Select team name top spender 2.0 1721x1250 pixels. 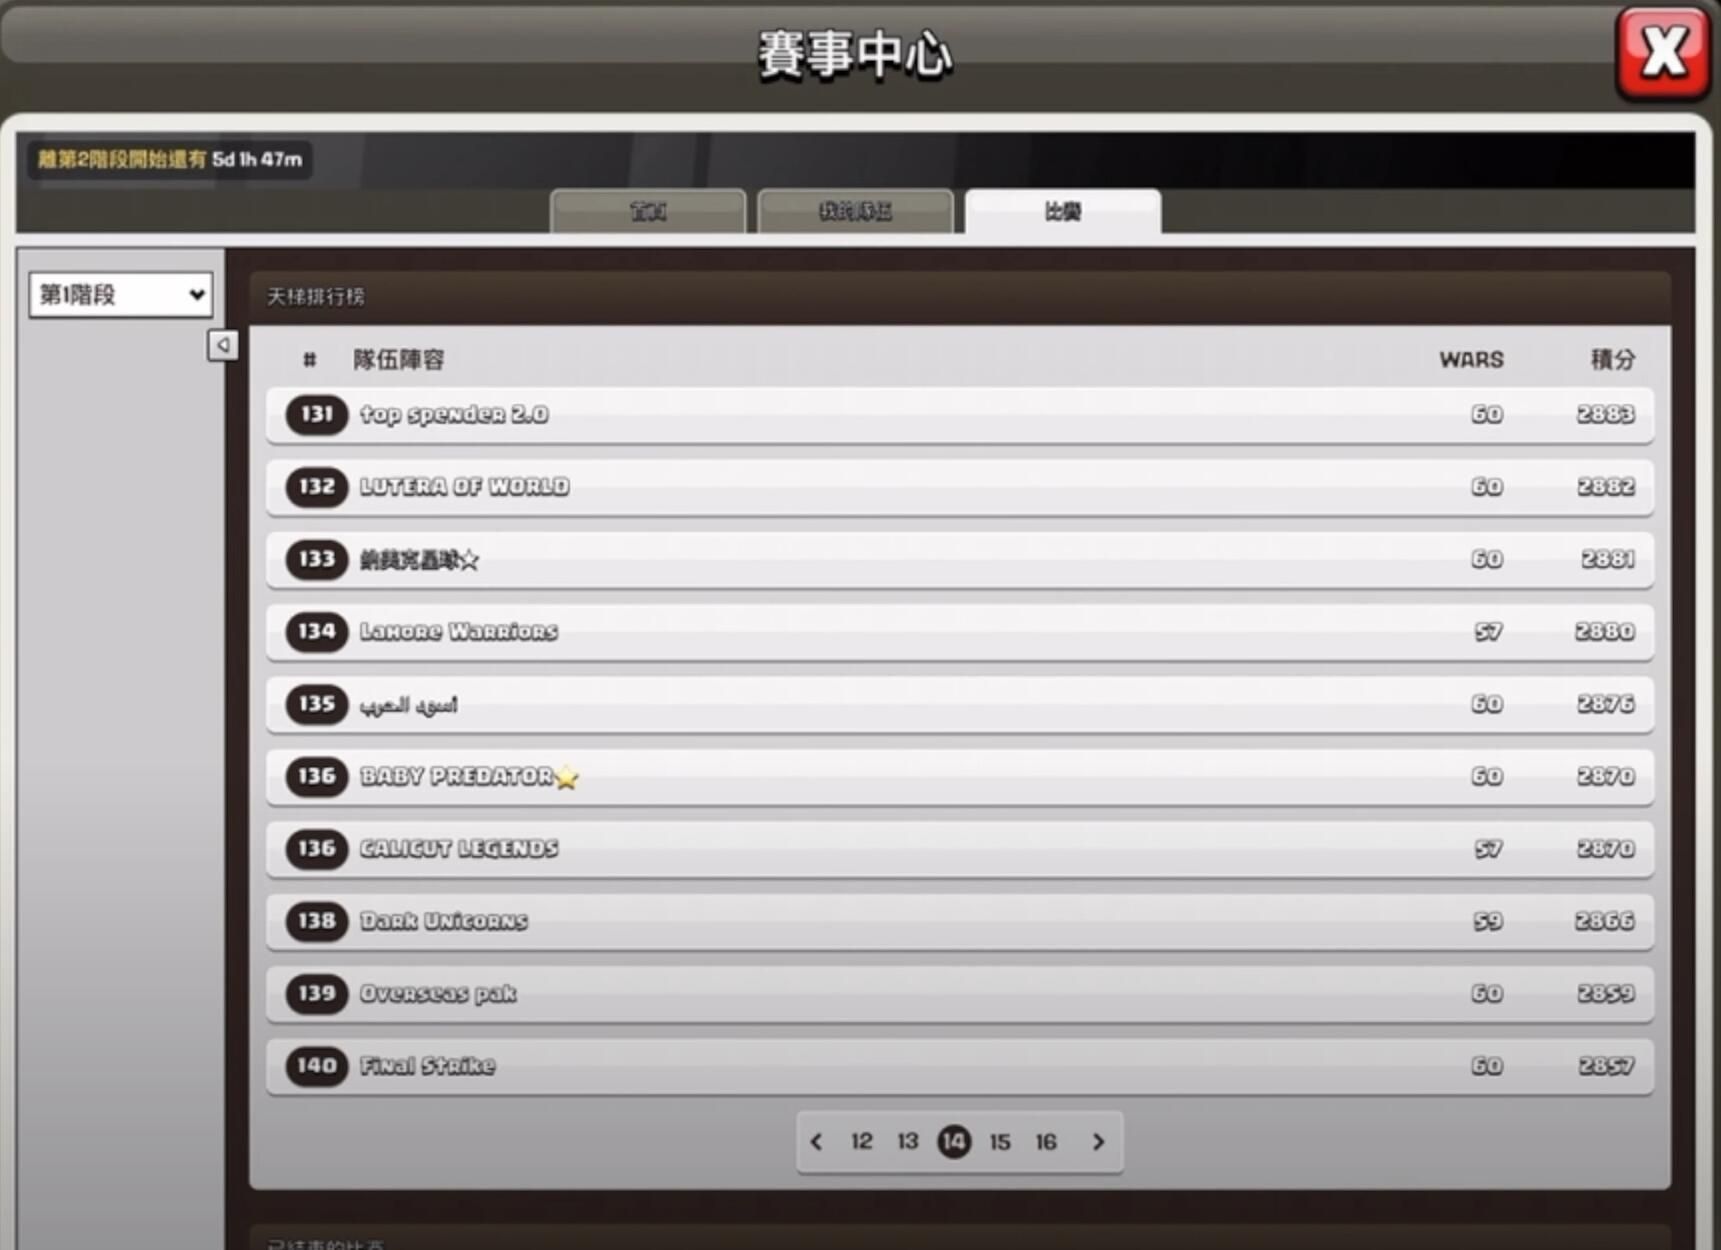[x=454, y=414]
